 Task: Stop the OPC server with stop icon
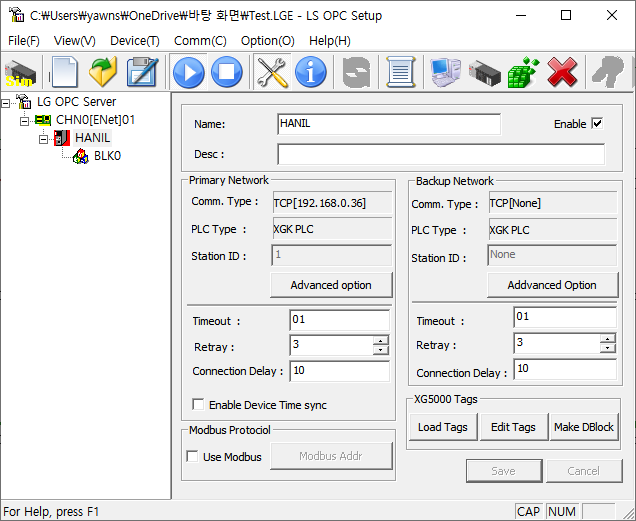click(x=227, y=72)
